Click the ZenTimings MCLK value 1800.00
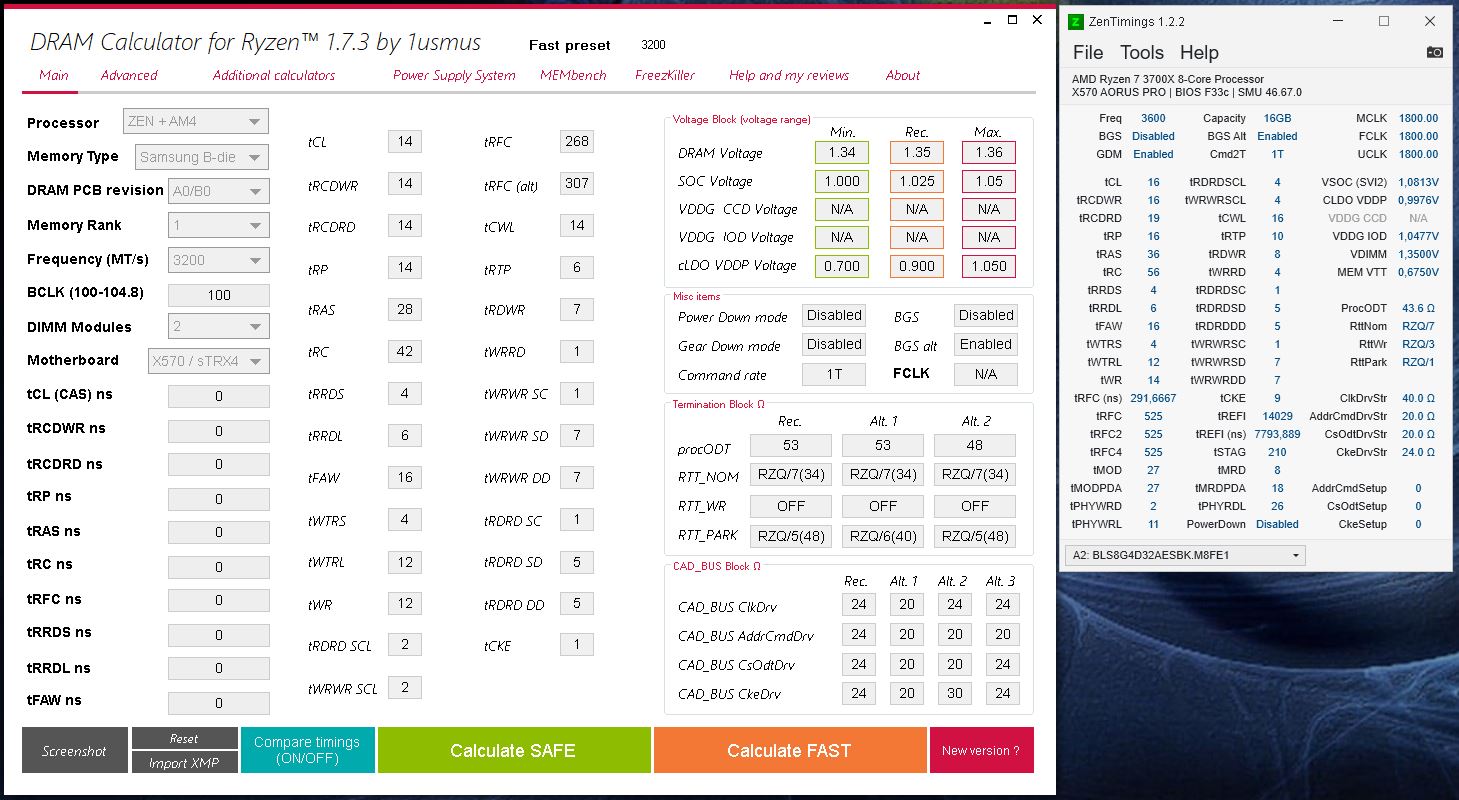This screenshot has height=800, width=1459. point(1418,118)
